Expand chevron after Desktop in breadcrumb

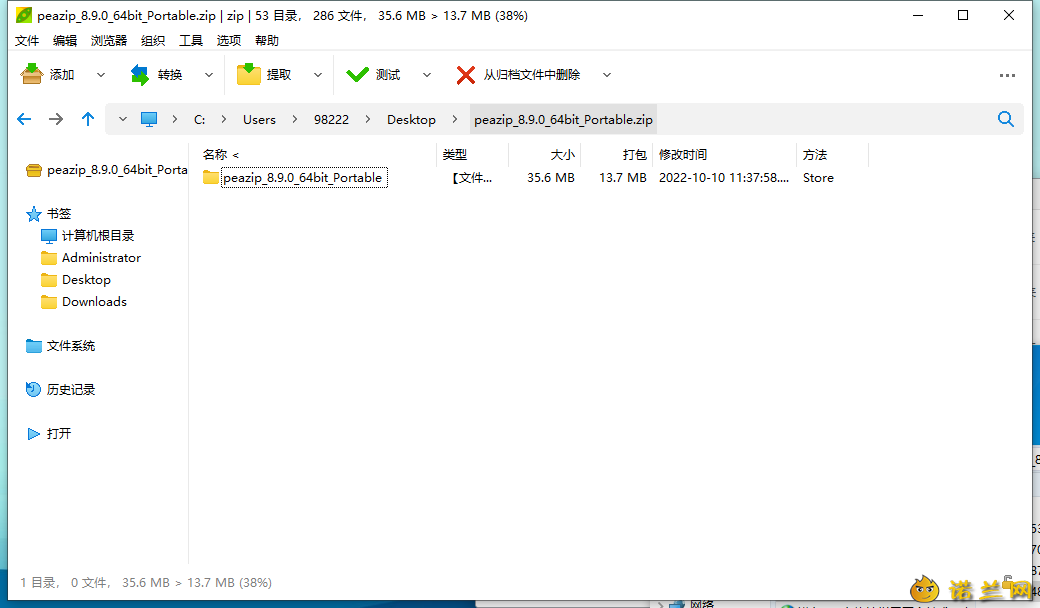click(454, 119)
